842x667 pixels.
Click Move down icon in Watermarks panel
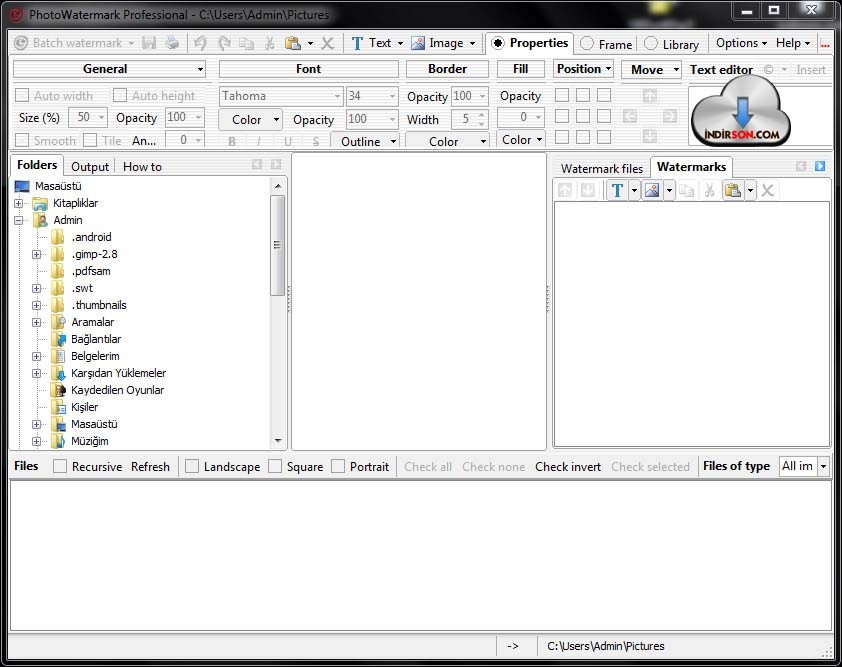coord(587,190)
